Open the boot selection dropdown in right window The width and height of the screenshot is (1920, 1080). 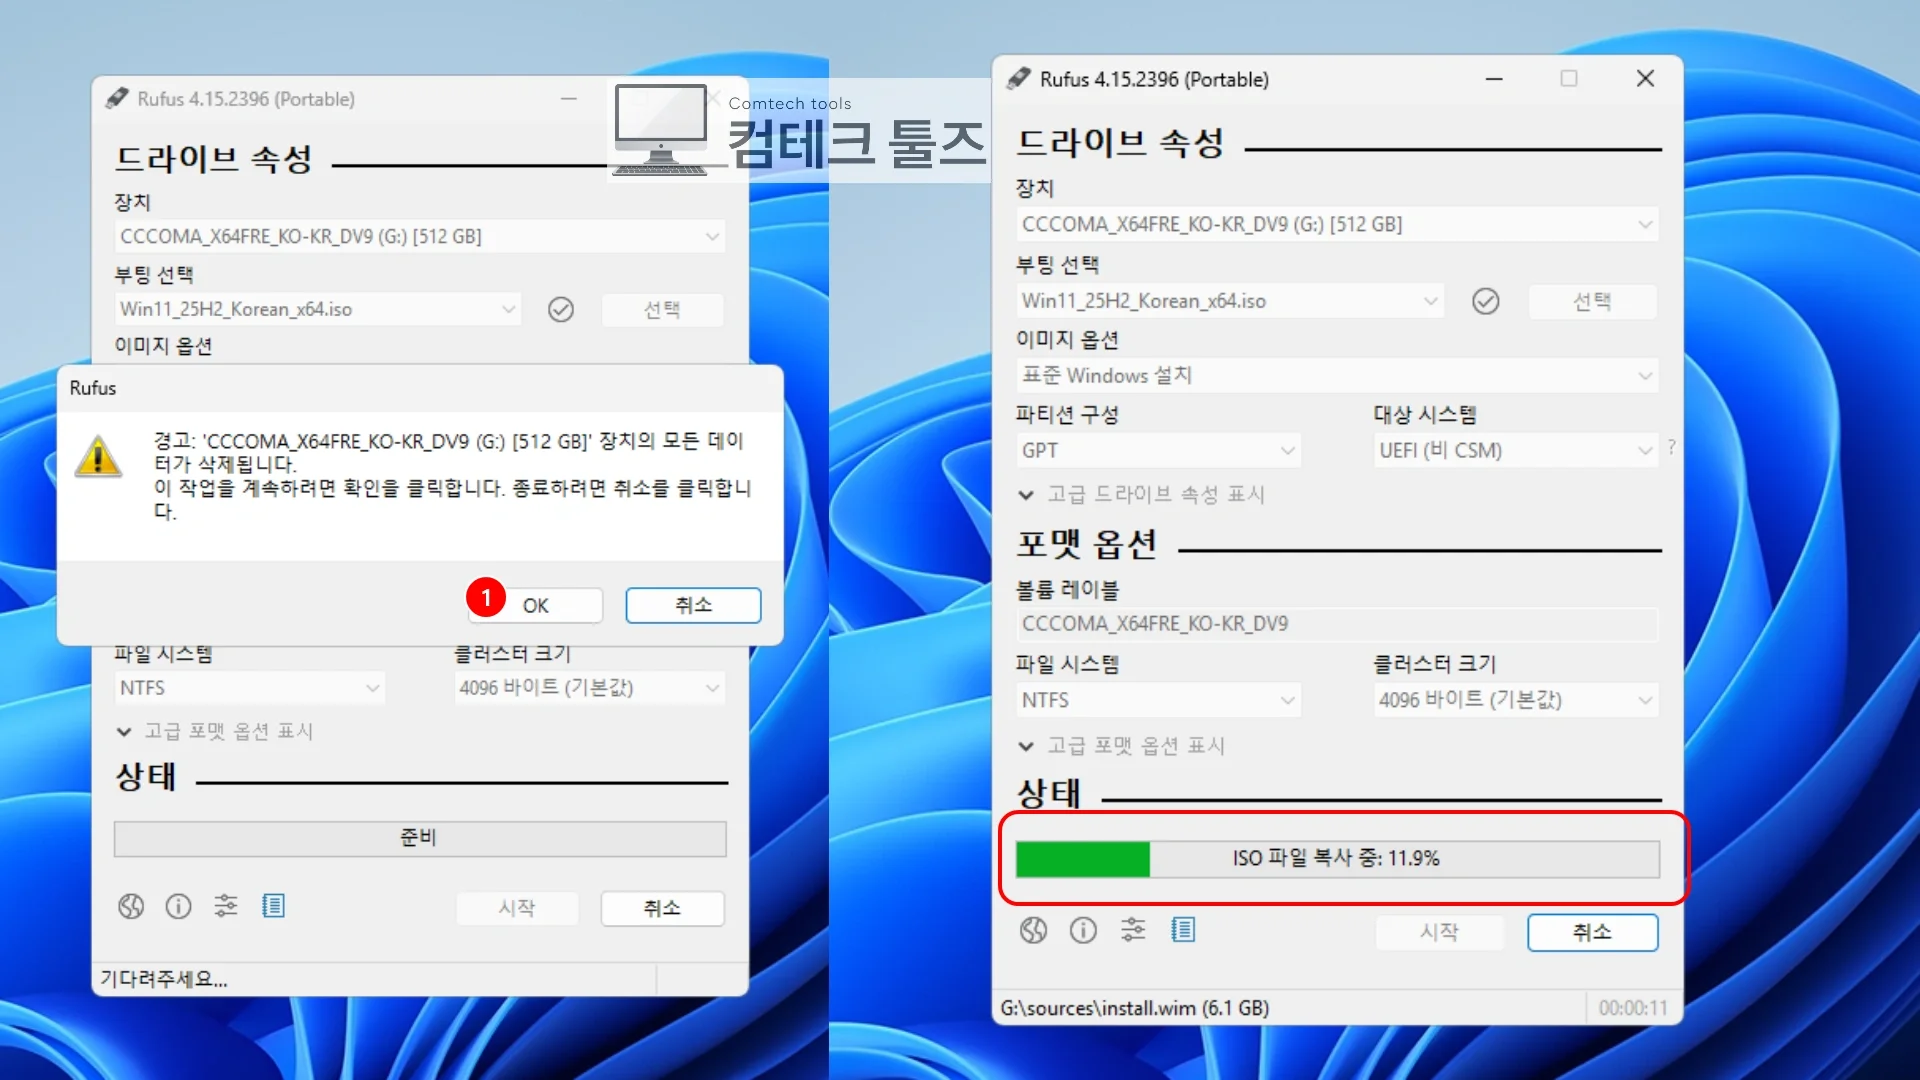point(1230,301)
